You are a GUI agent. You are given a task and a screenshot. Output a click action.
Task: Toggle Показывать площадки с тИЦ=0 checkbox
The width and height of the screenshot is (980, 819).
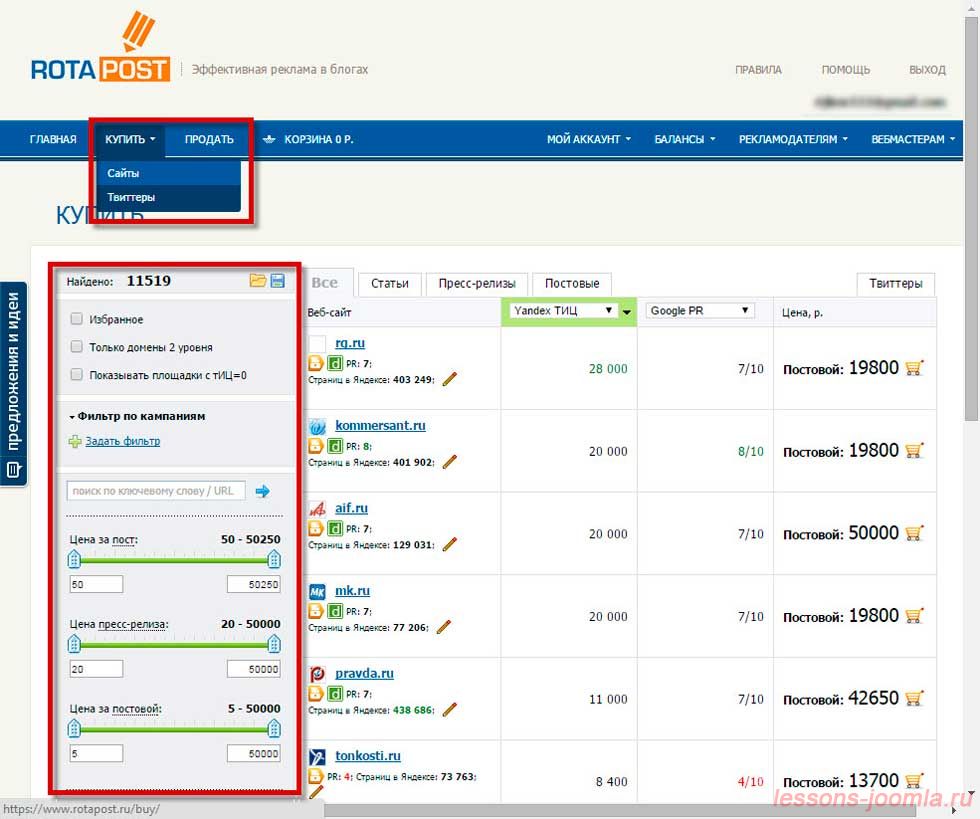click(76, 374)
